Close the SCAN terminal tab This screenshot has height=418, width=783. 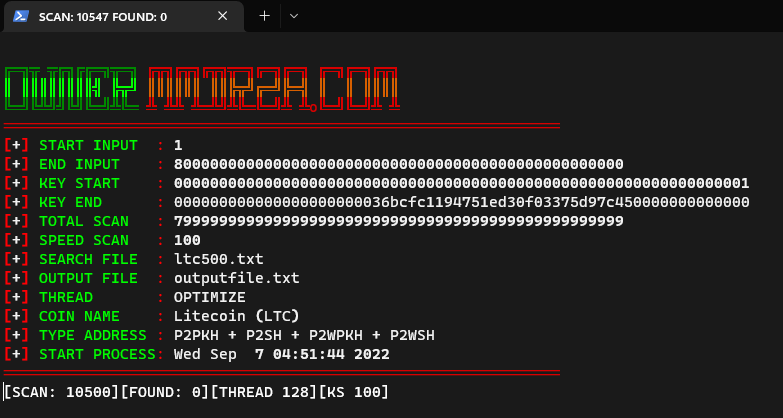[x=224, y=17]
